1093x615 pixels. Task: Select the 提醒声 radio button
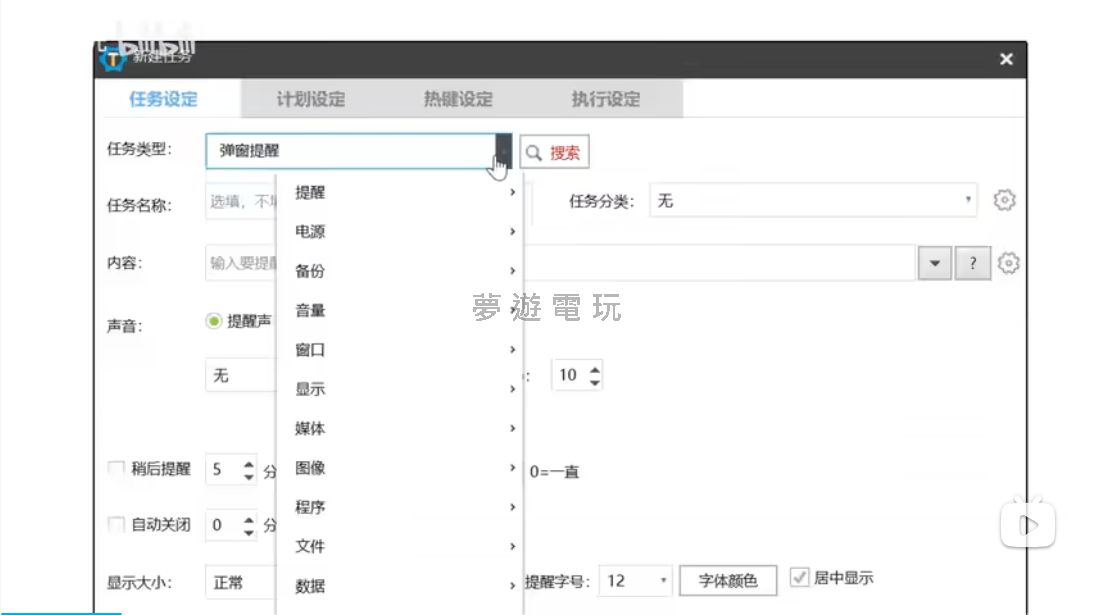coord(213,322)
